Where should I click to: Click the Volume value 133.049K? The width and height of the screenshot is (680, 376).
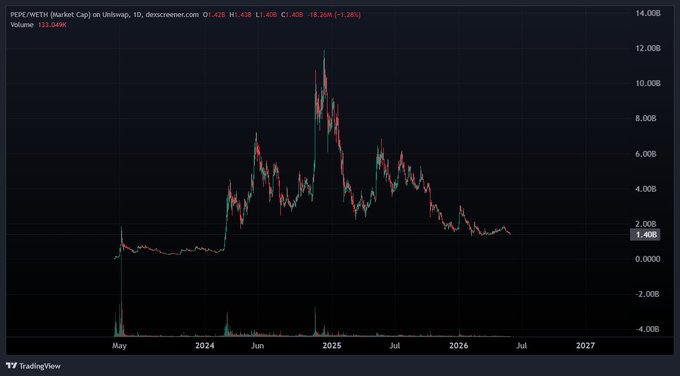(52, 25)
